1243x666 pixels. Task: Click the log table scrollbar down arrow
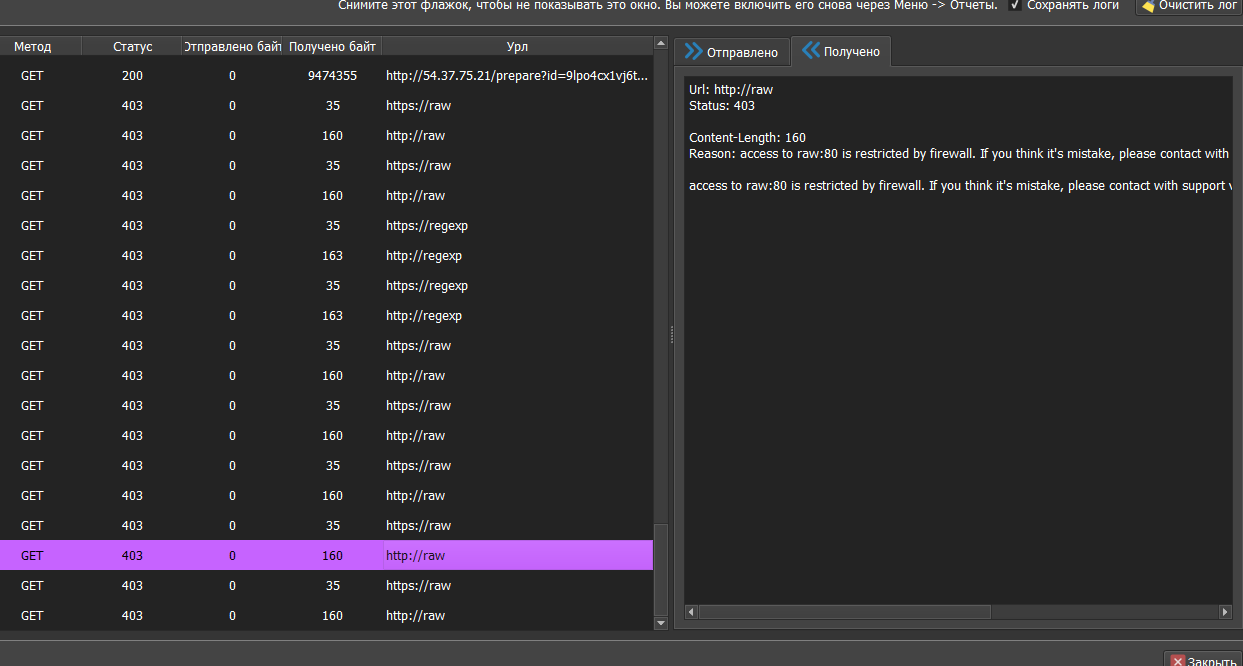coord(661,622)
